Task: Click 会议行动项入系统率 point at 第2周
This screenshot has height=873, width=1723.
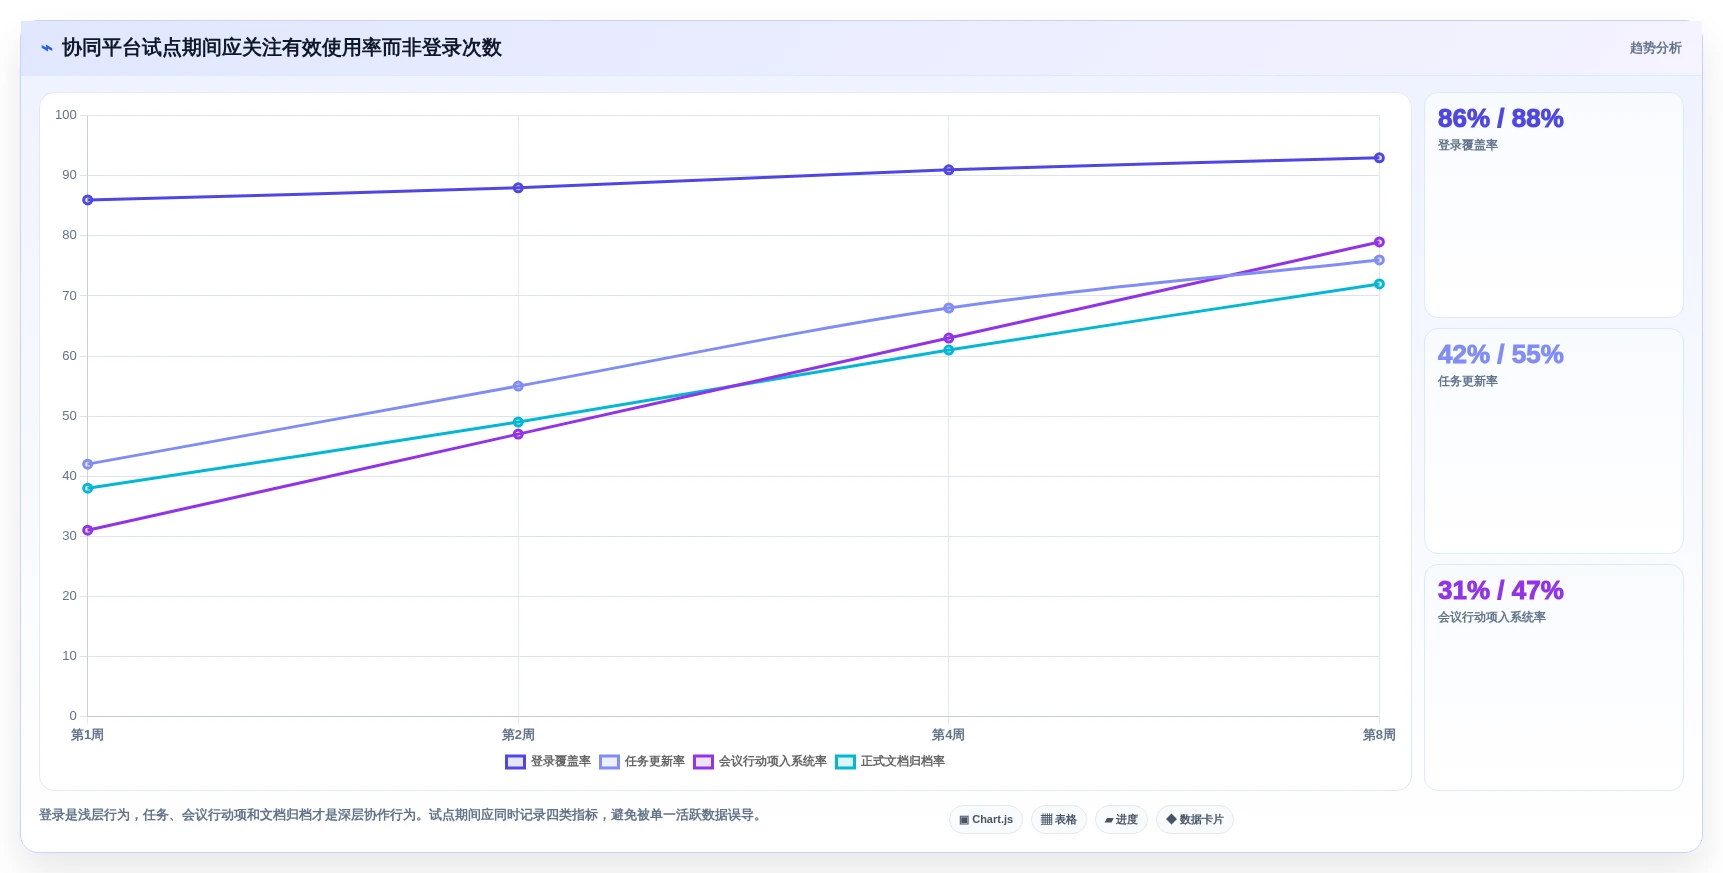Action: (x=518, y=434)
